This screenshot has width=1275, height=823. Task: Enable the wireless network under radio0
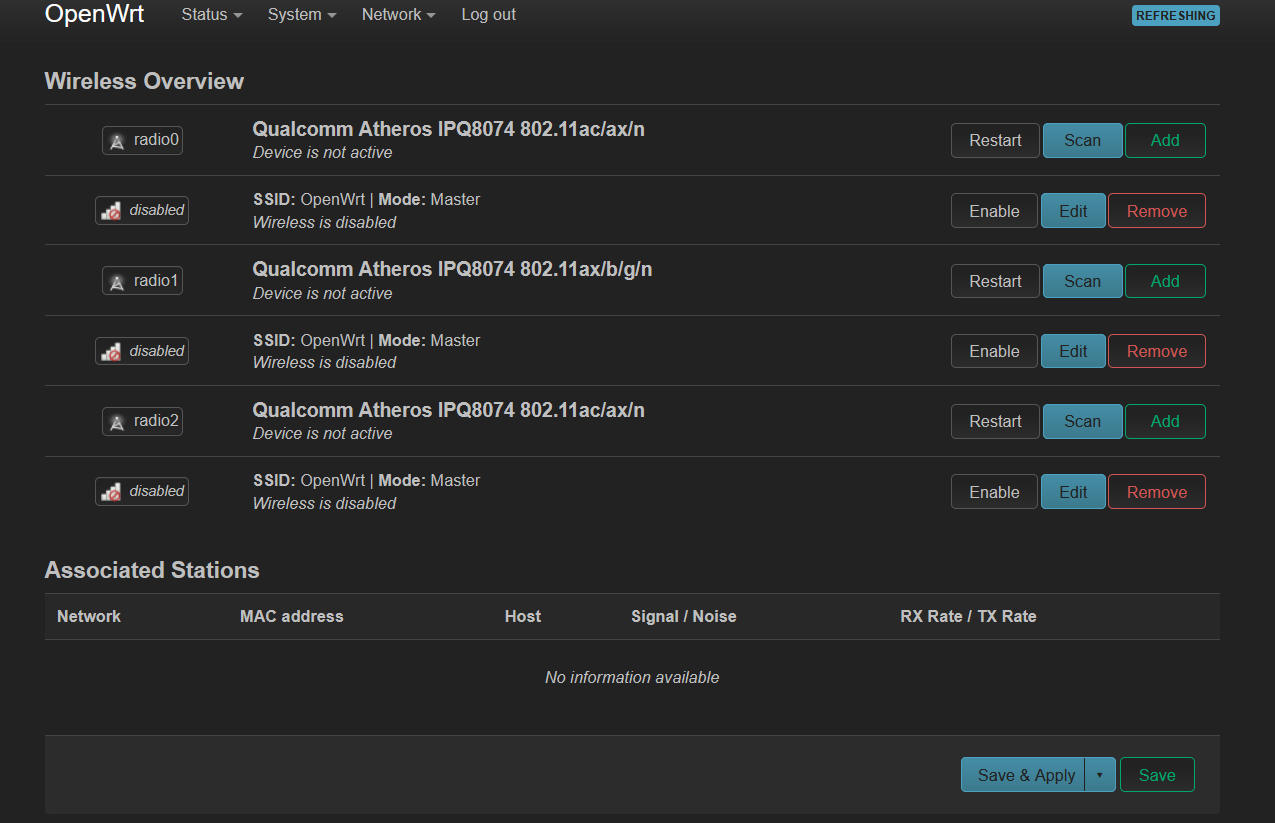(x=994, y=211)
